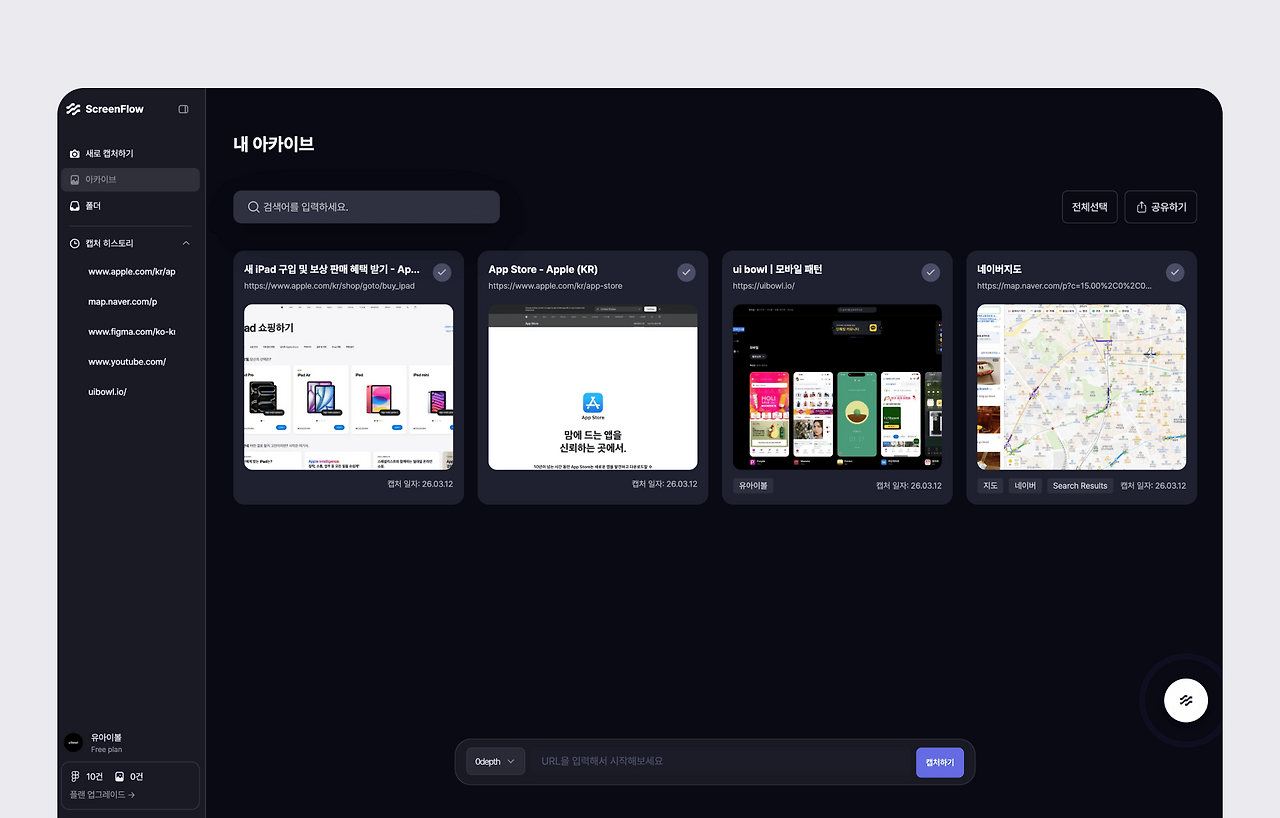Click the ScreenFlow logo in the sidebar
The width and height of the screenshot is (1280, 818).
pyautogui.click(x=105, y=109)
